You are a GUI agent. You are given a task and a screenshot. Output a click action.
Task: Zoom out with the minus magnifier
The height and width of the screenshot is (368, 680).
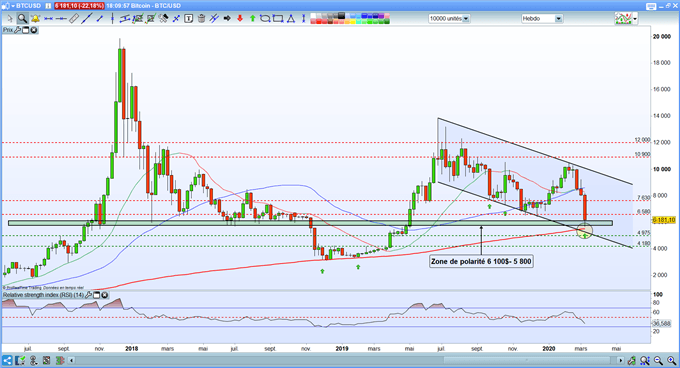coord(658,360)
